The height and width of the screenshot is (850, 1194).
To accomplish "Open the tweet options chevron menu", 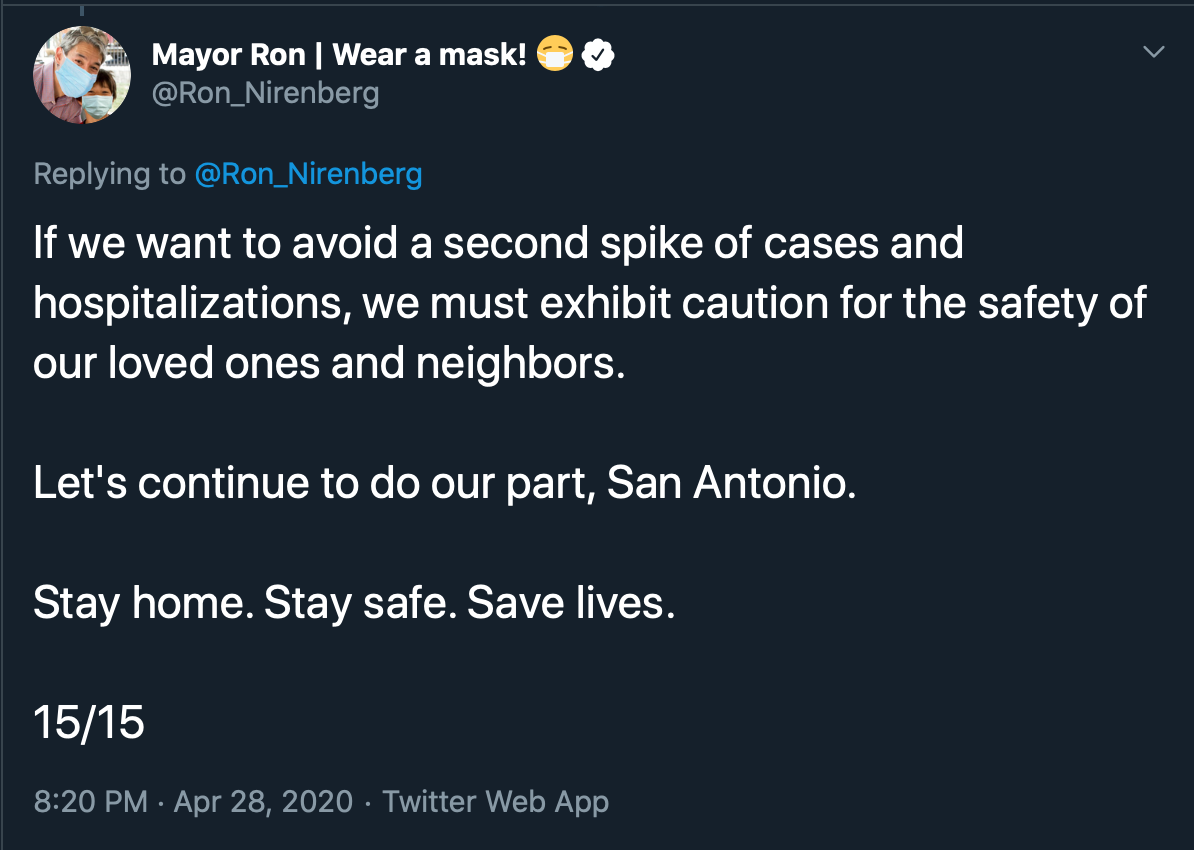I will 1154,52.
